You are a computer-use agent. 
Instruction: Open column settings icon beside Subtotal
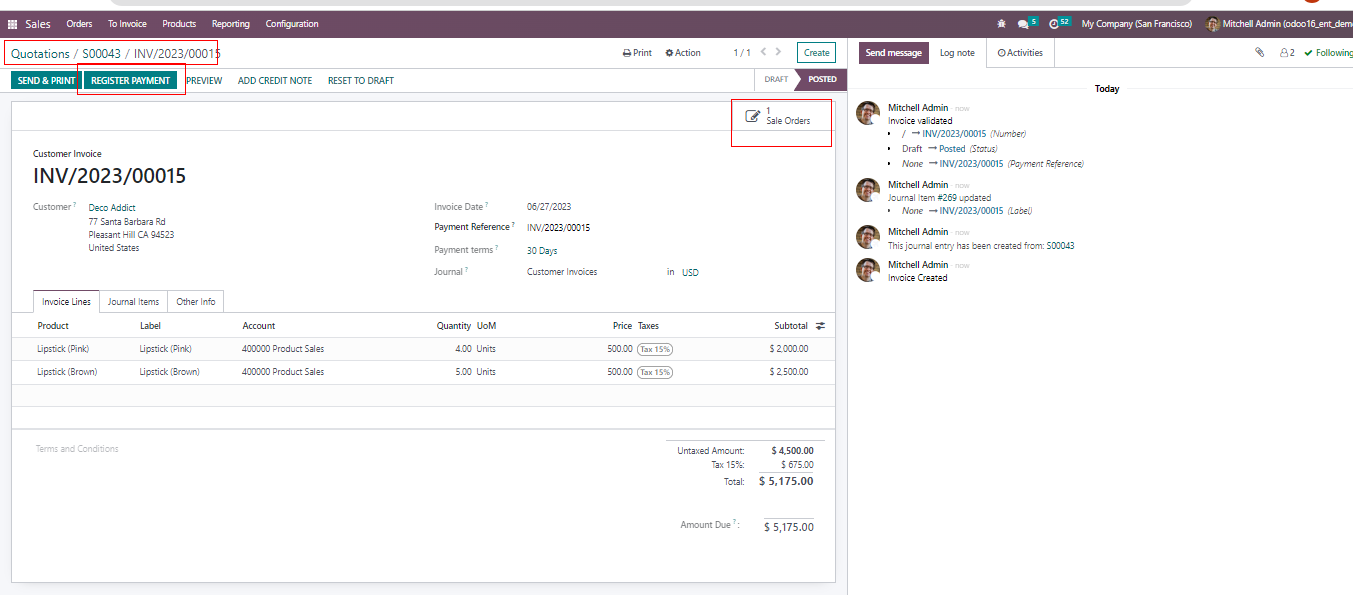click(x=821, y=326)
